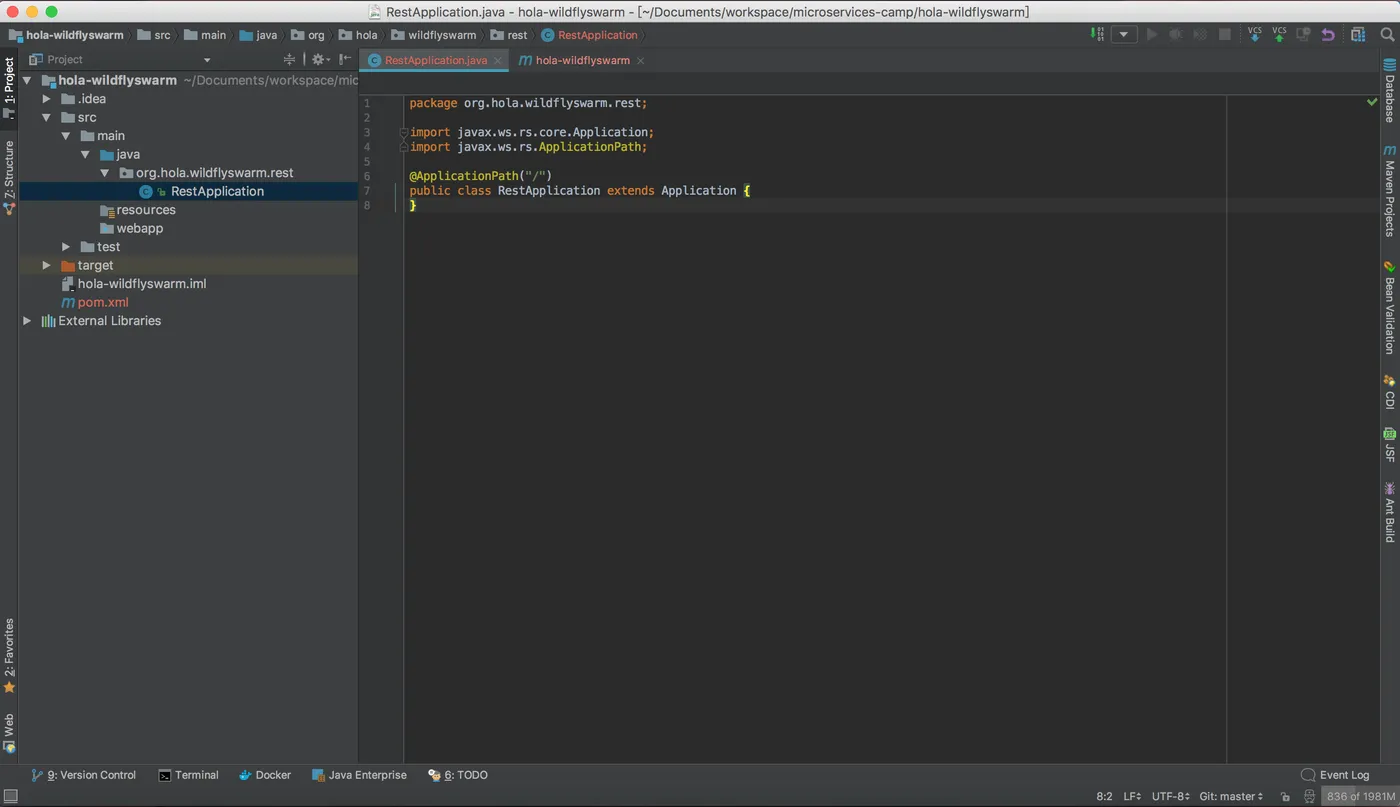Image resolution: width=1400 pixels, height=807 pixels.
Task: Select pom.xml in the project tree
Action: (103, 303)
